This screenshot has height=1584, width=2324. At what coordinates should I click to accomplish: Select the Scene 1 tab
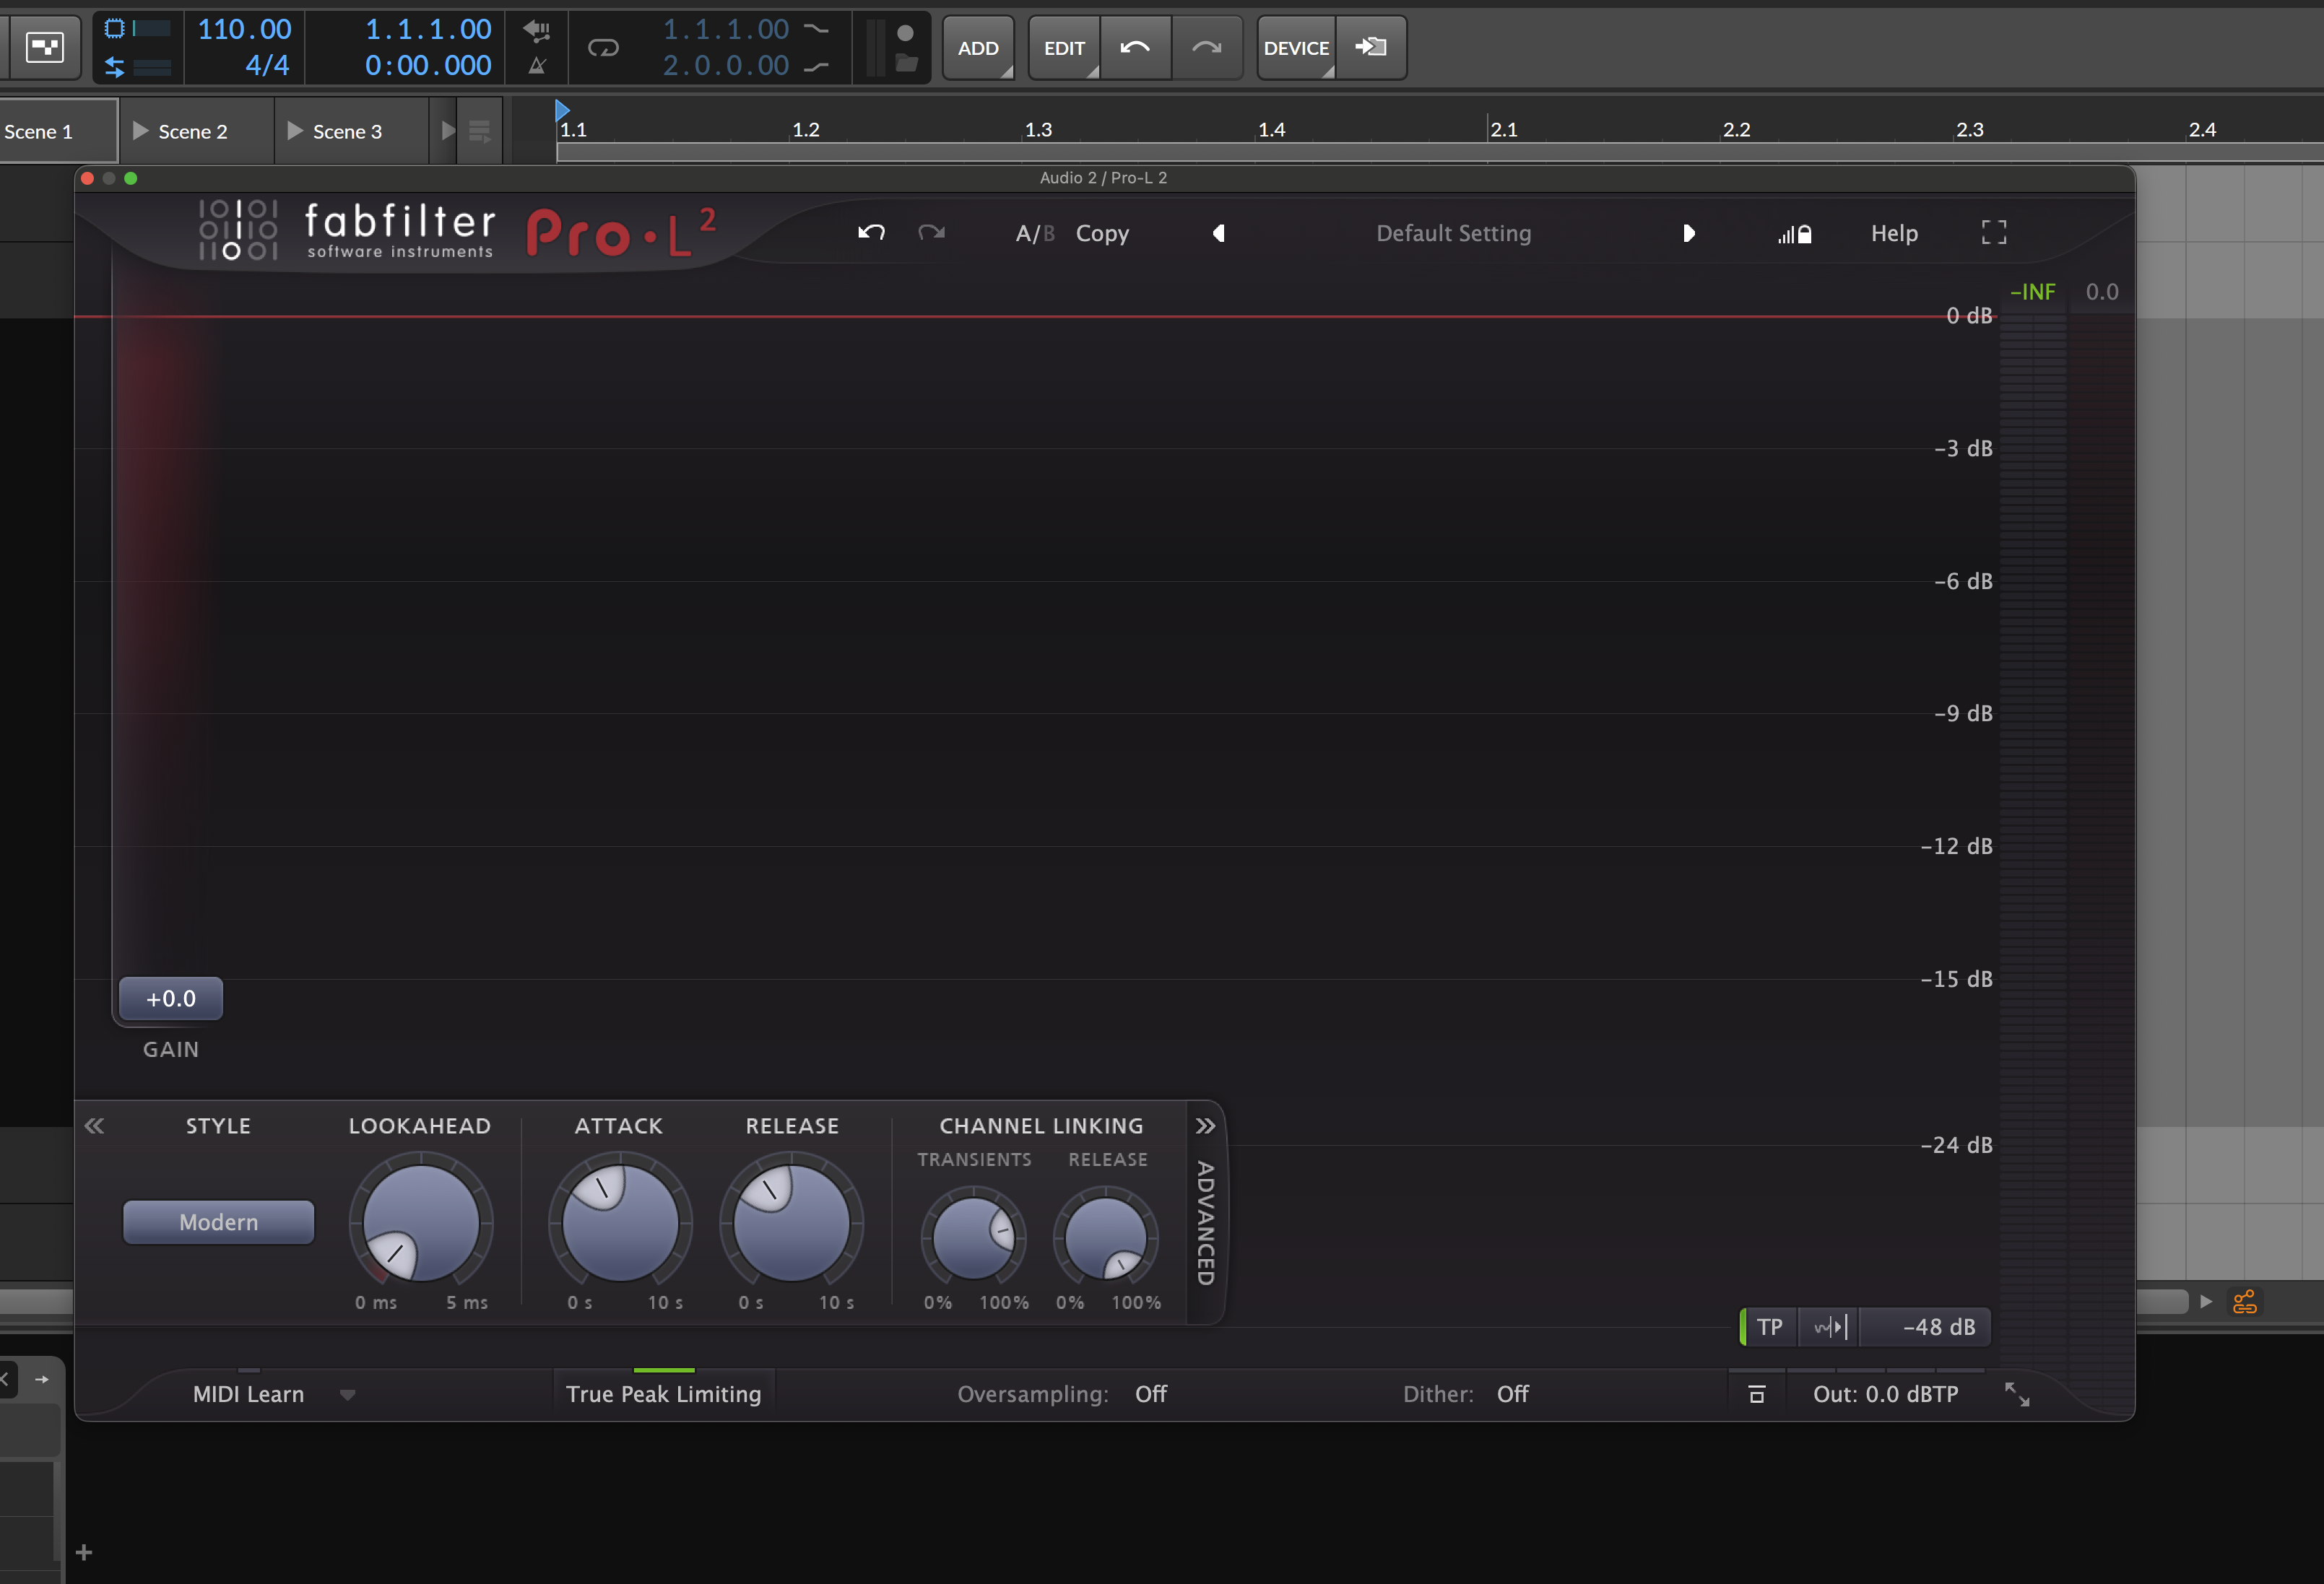pyautogui.click(x=58, y=131)
